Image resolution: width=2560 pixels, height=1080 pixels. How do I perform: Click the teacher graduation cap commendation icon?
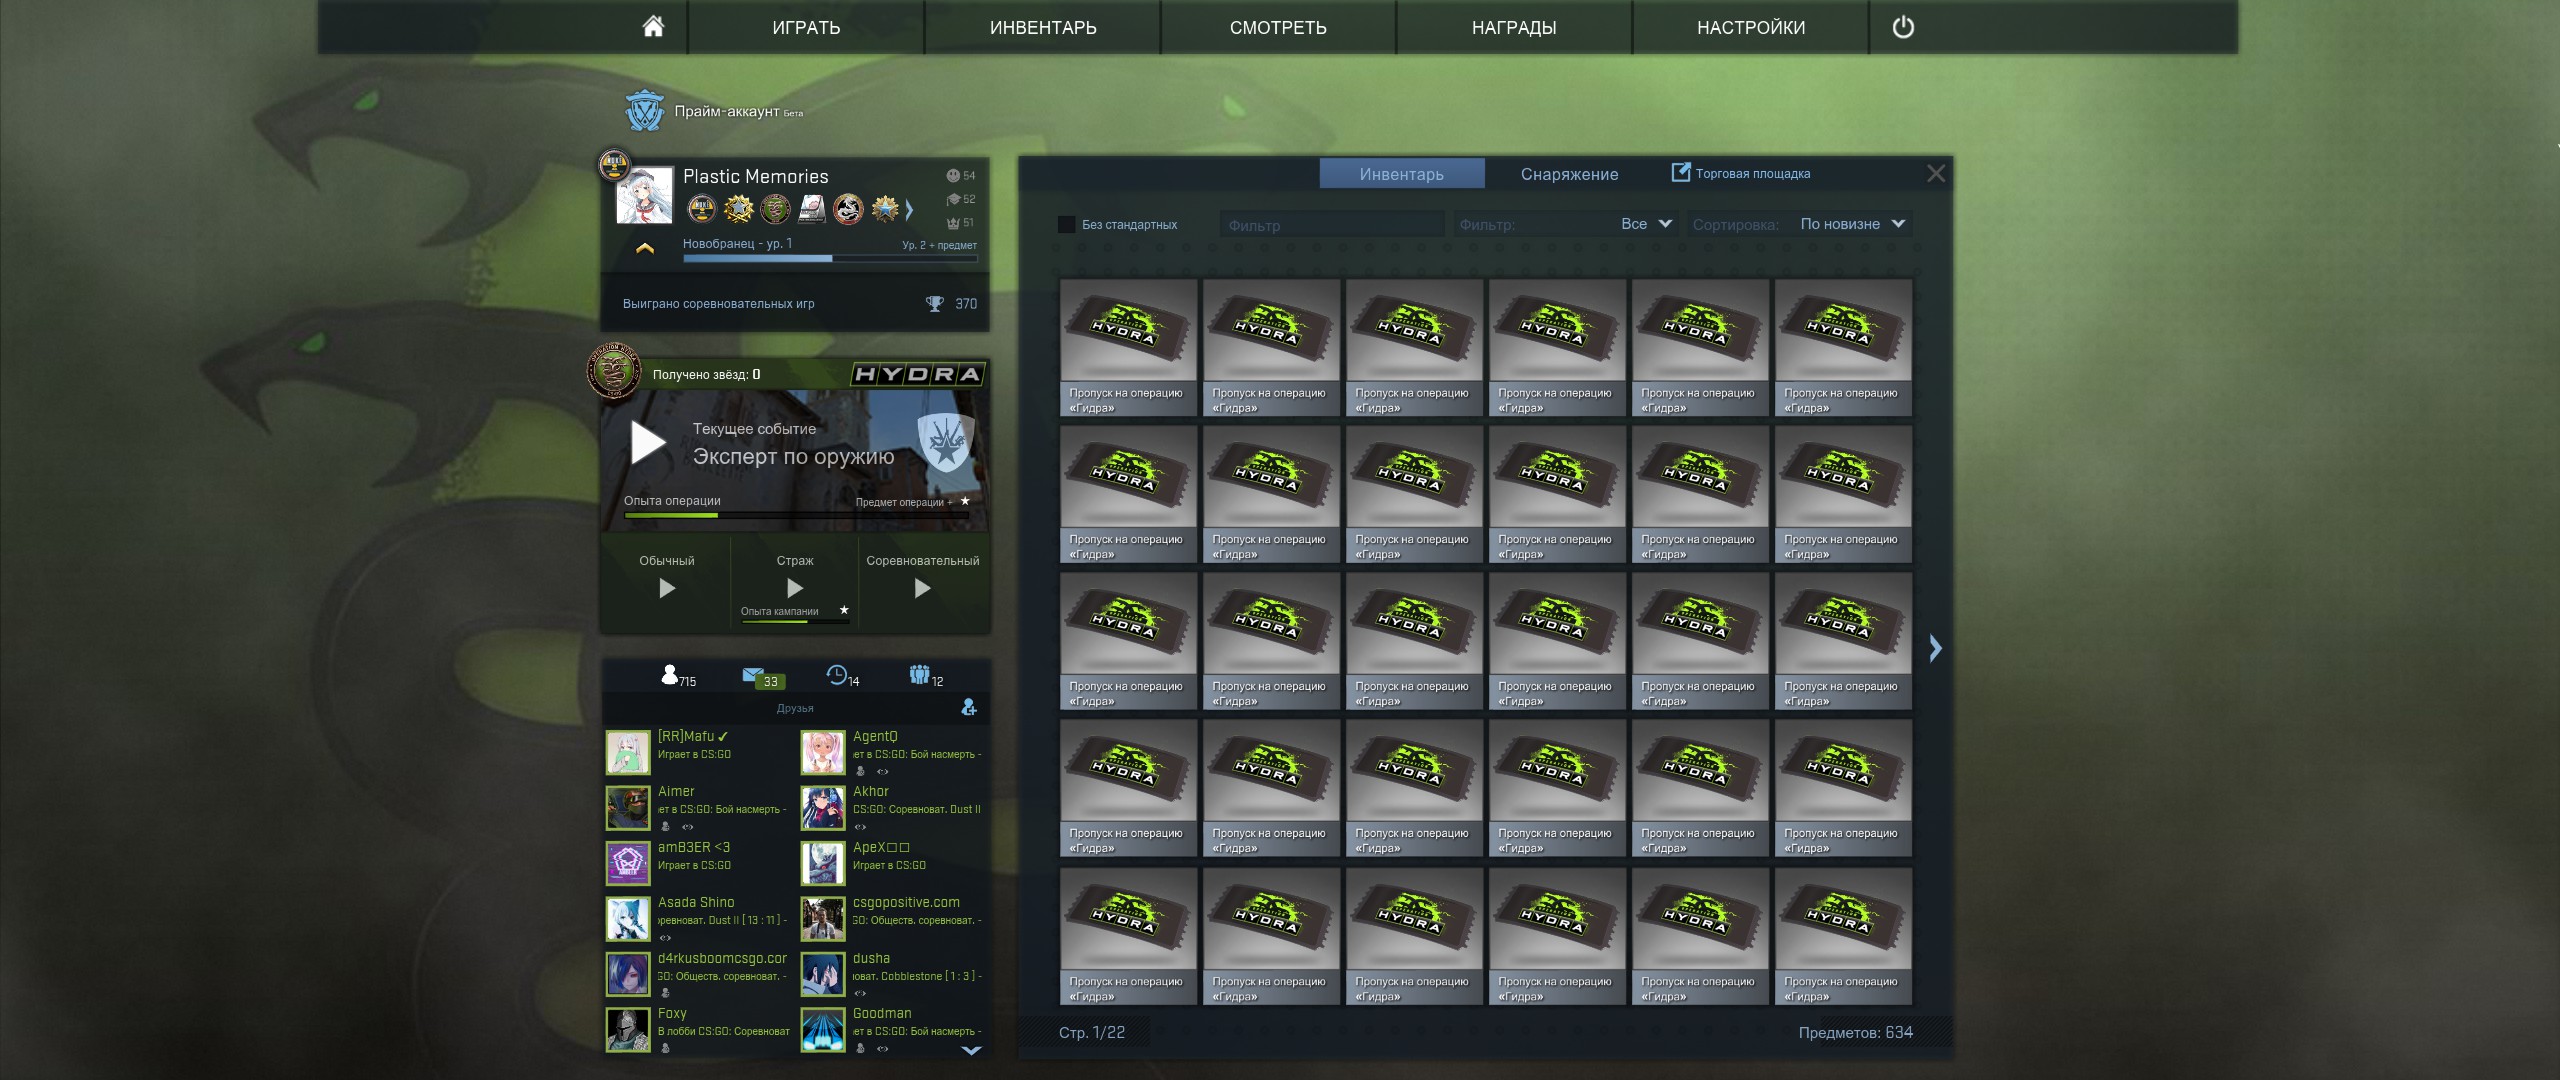click(x=953, y=199)
